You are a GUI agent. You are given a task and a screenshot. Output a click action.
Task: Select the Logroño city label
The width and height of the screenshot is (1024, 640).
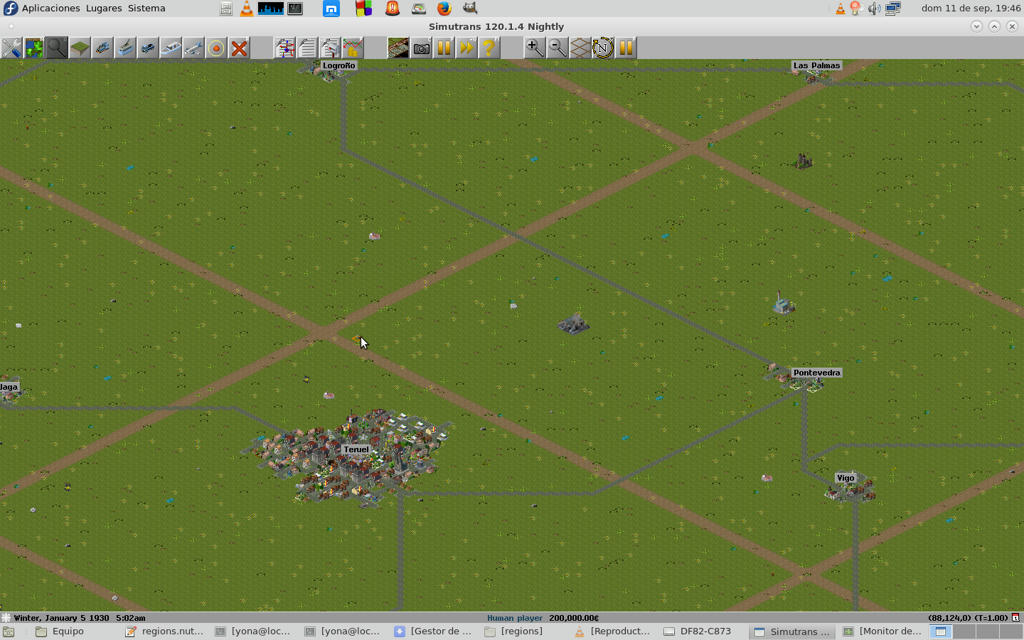[339, 65]
